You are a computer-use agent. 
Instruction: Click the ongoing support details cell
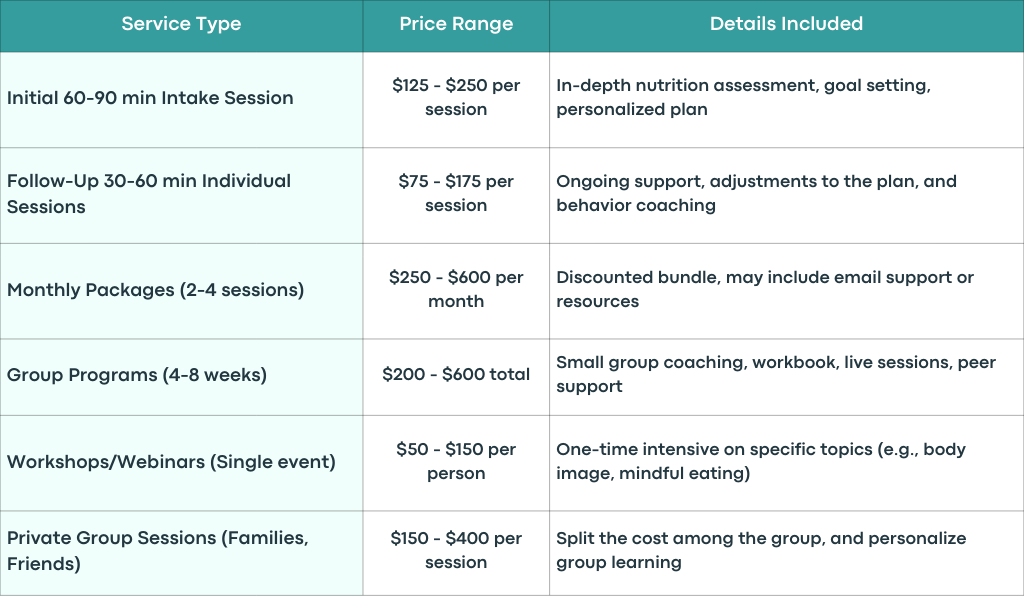pyautogui.click(x=786, y=195)
